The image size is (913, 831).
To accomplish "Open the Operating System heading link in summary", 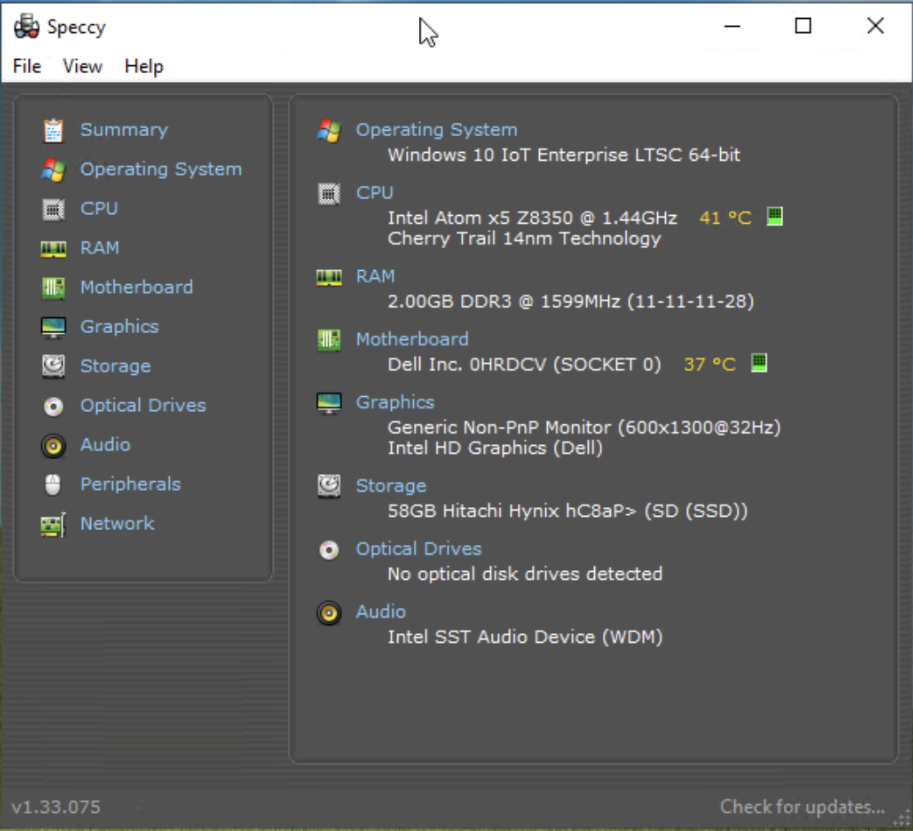I will 437,130.
